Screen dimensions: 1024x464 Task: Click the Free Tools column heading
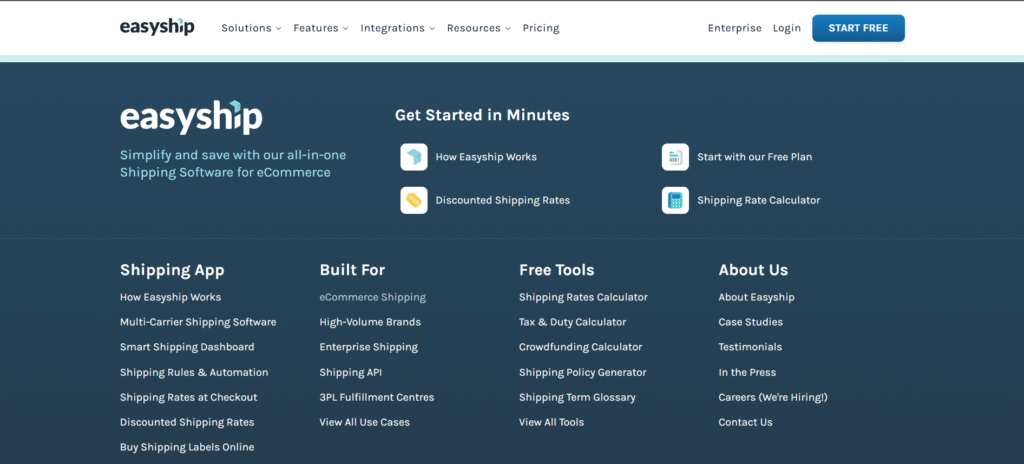coord(556,270)
